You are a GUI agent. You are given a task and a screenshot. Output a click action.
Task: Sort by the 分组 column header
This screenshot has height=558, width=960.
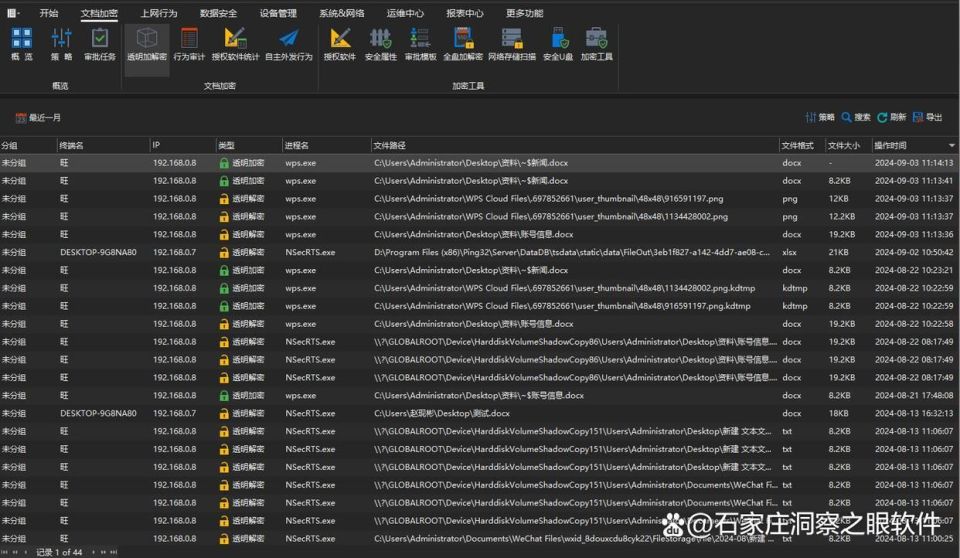(28, 145)
